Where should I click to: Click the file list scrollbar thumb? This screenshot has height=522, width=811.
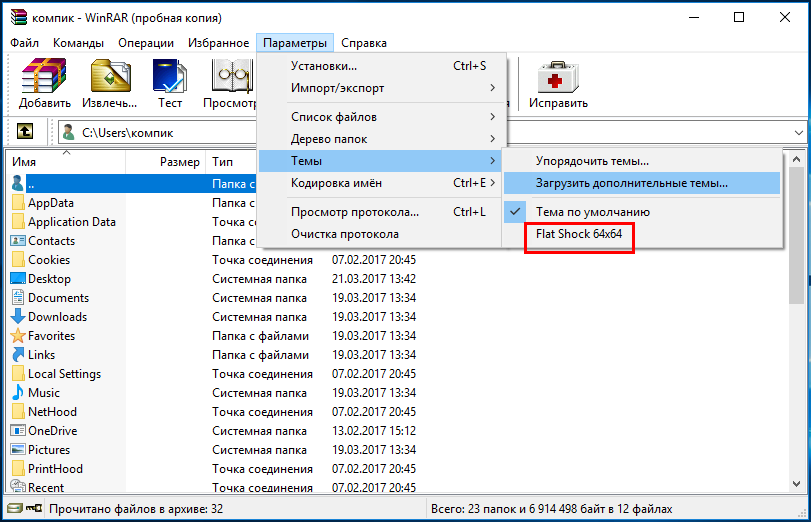click(797, 236)
